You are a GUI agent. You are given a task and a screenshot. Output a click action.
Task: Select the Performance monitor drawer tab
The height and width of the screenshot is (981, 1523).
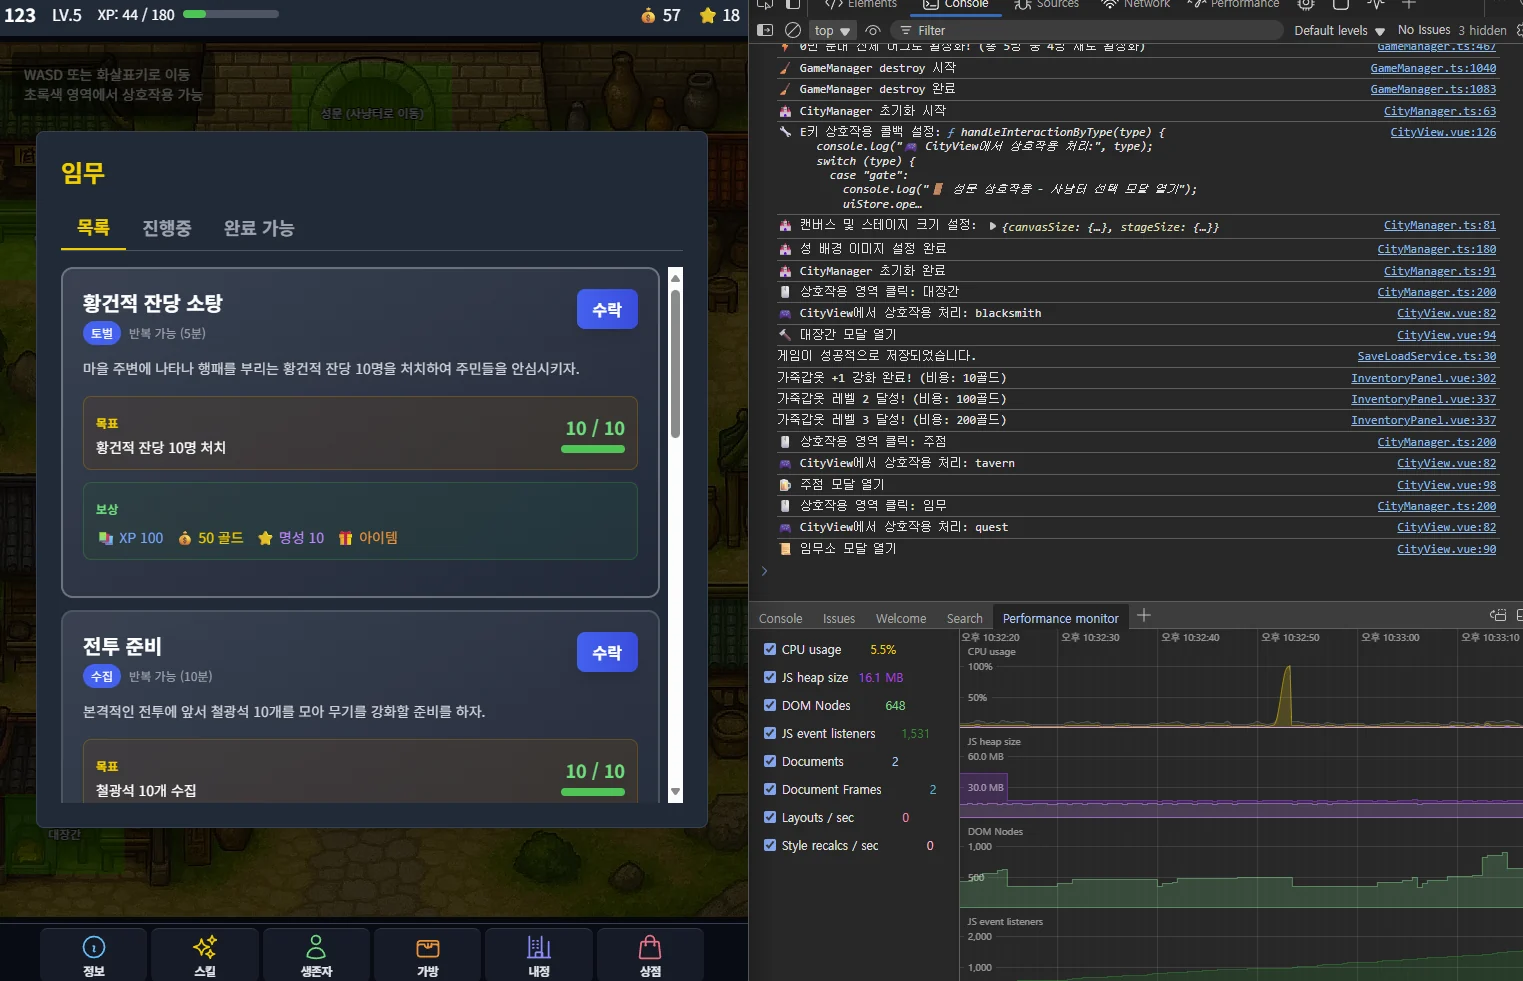click(x=1061, y=618)
